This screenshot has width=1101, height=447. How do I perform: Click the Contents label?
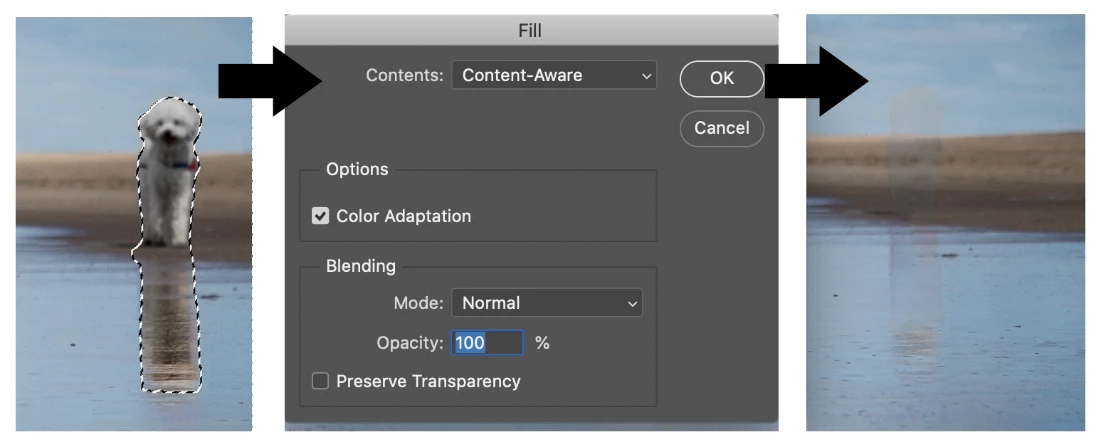(404, 75)
